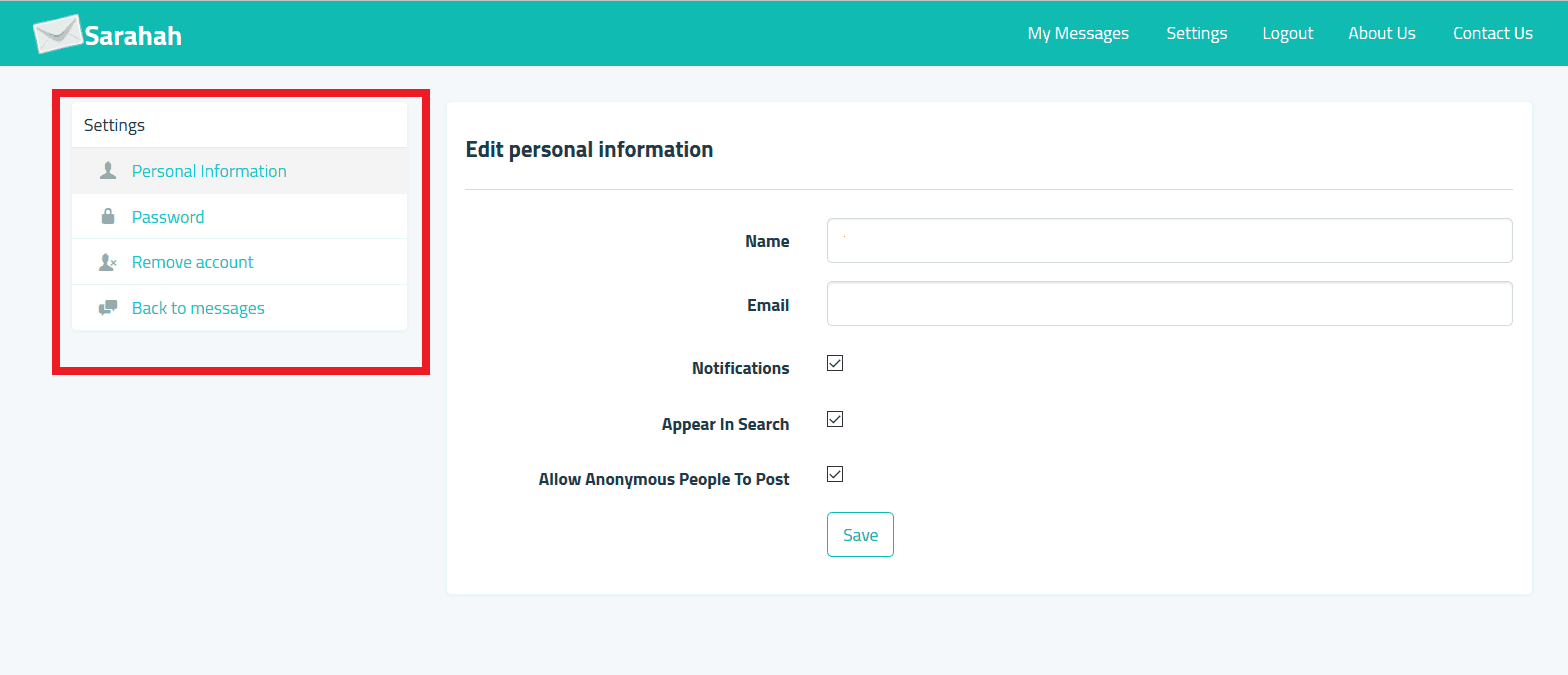Open the Contact Us page
1568x675 pixels.
pyautogui.click(x=1493, y=33)
